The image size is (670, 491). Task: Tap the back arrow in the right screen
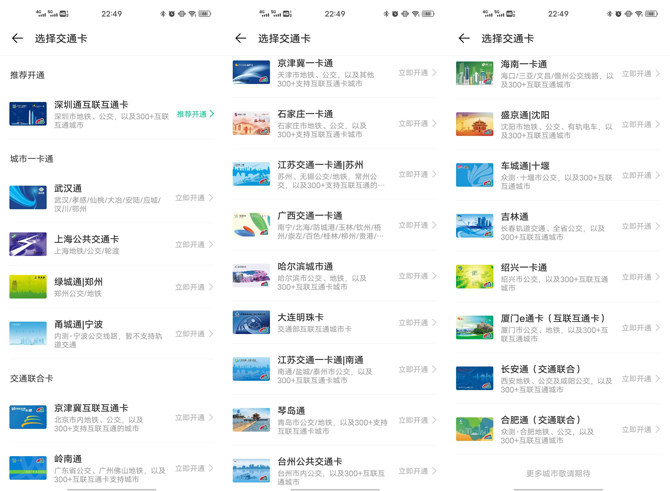coord(464,38)
